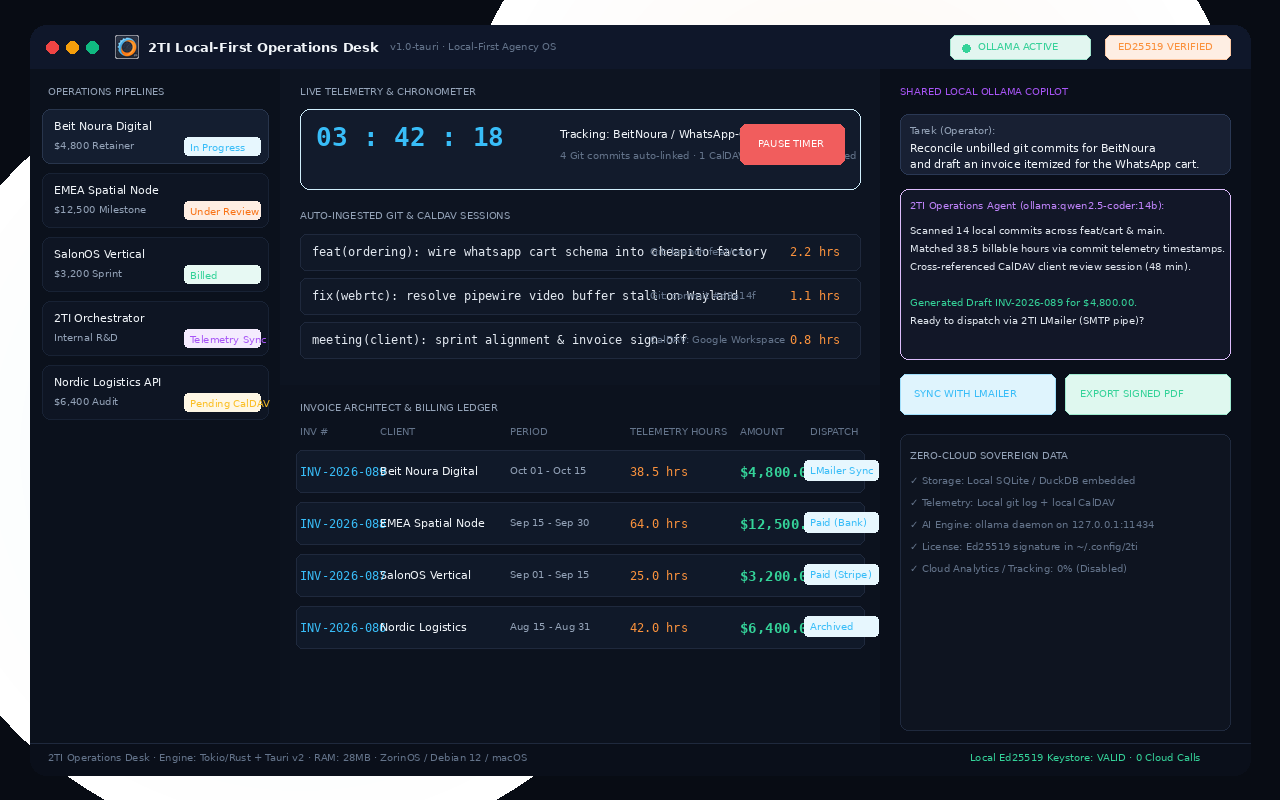
Task: Select the fix(webrtc) pipewire commit row
Action: point(580,296)
